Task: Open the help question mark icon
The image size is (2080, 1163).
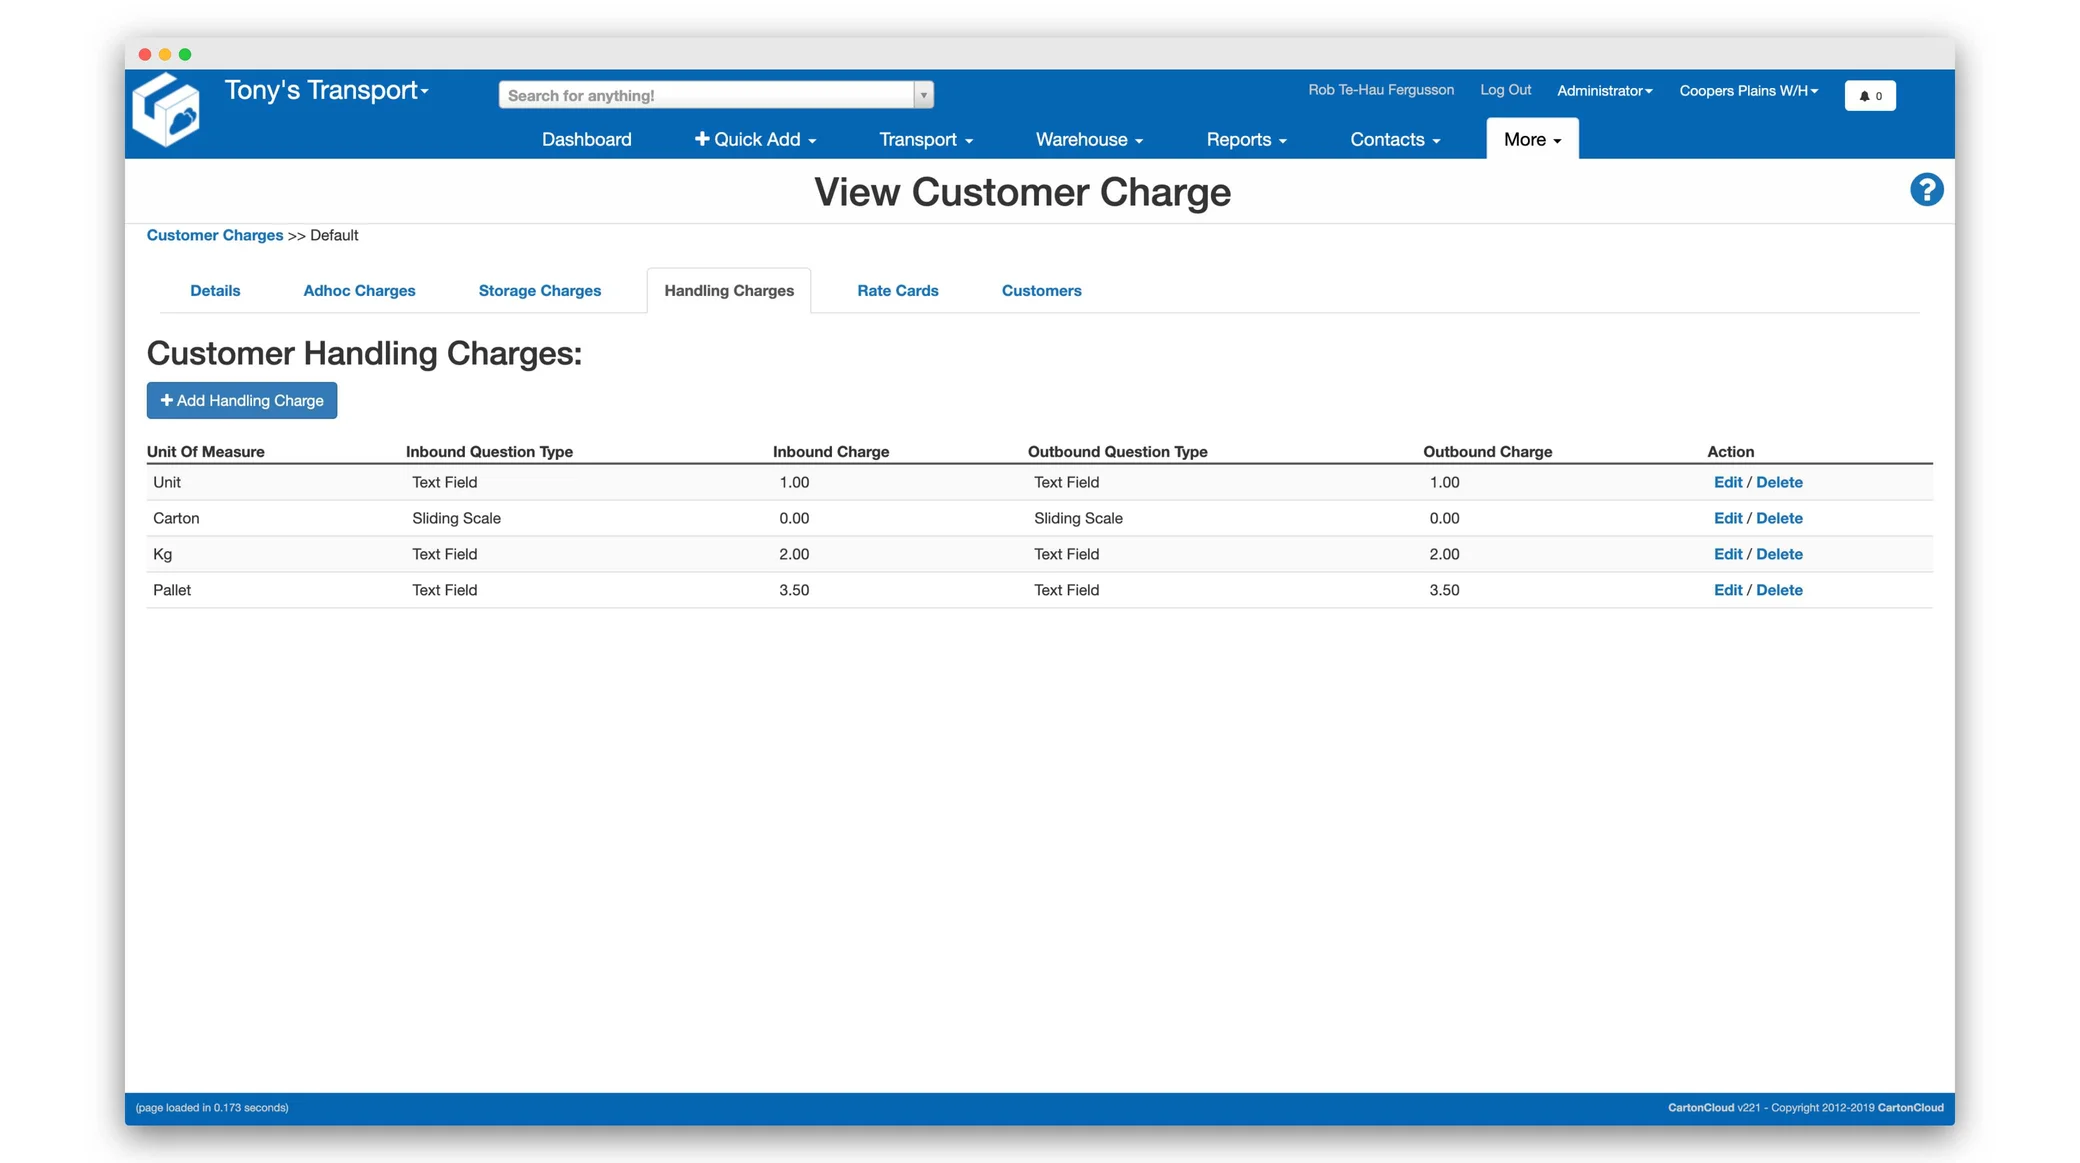Action: point(1928,189)
